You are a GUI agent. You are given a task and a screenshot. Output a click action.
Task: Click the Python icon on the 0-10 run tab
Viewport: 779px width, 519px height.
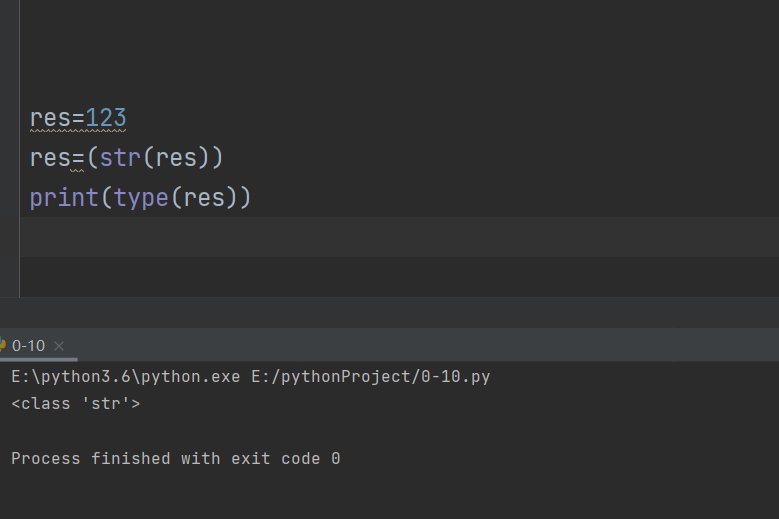coord(3,346)
